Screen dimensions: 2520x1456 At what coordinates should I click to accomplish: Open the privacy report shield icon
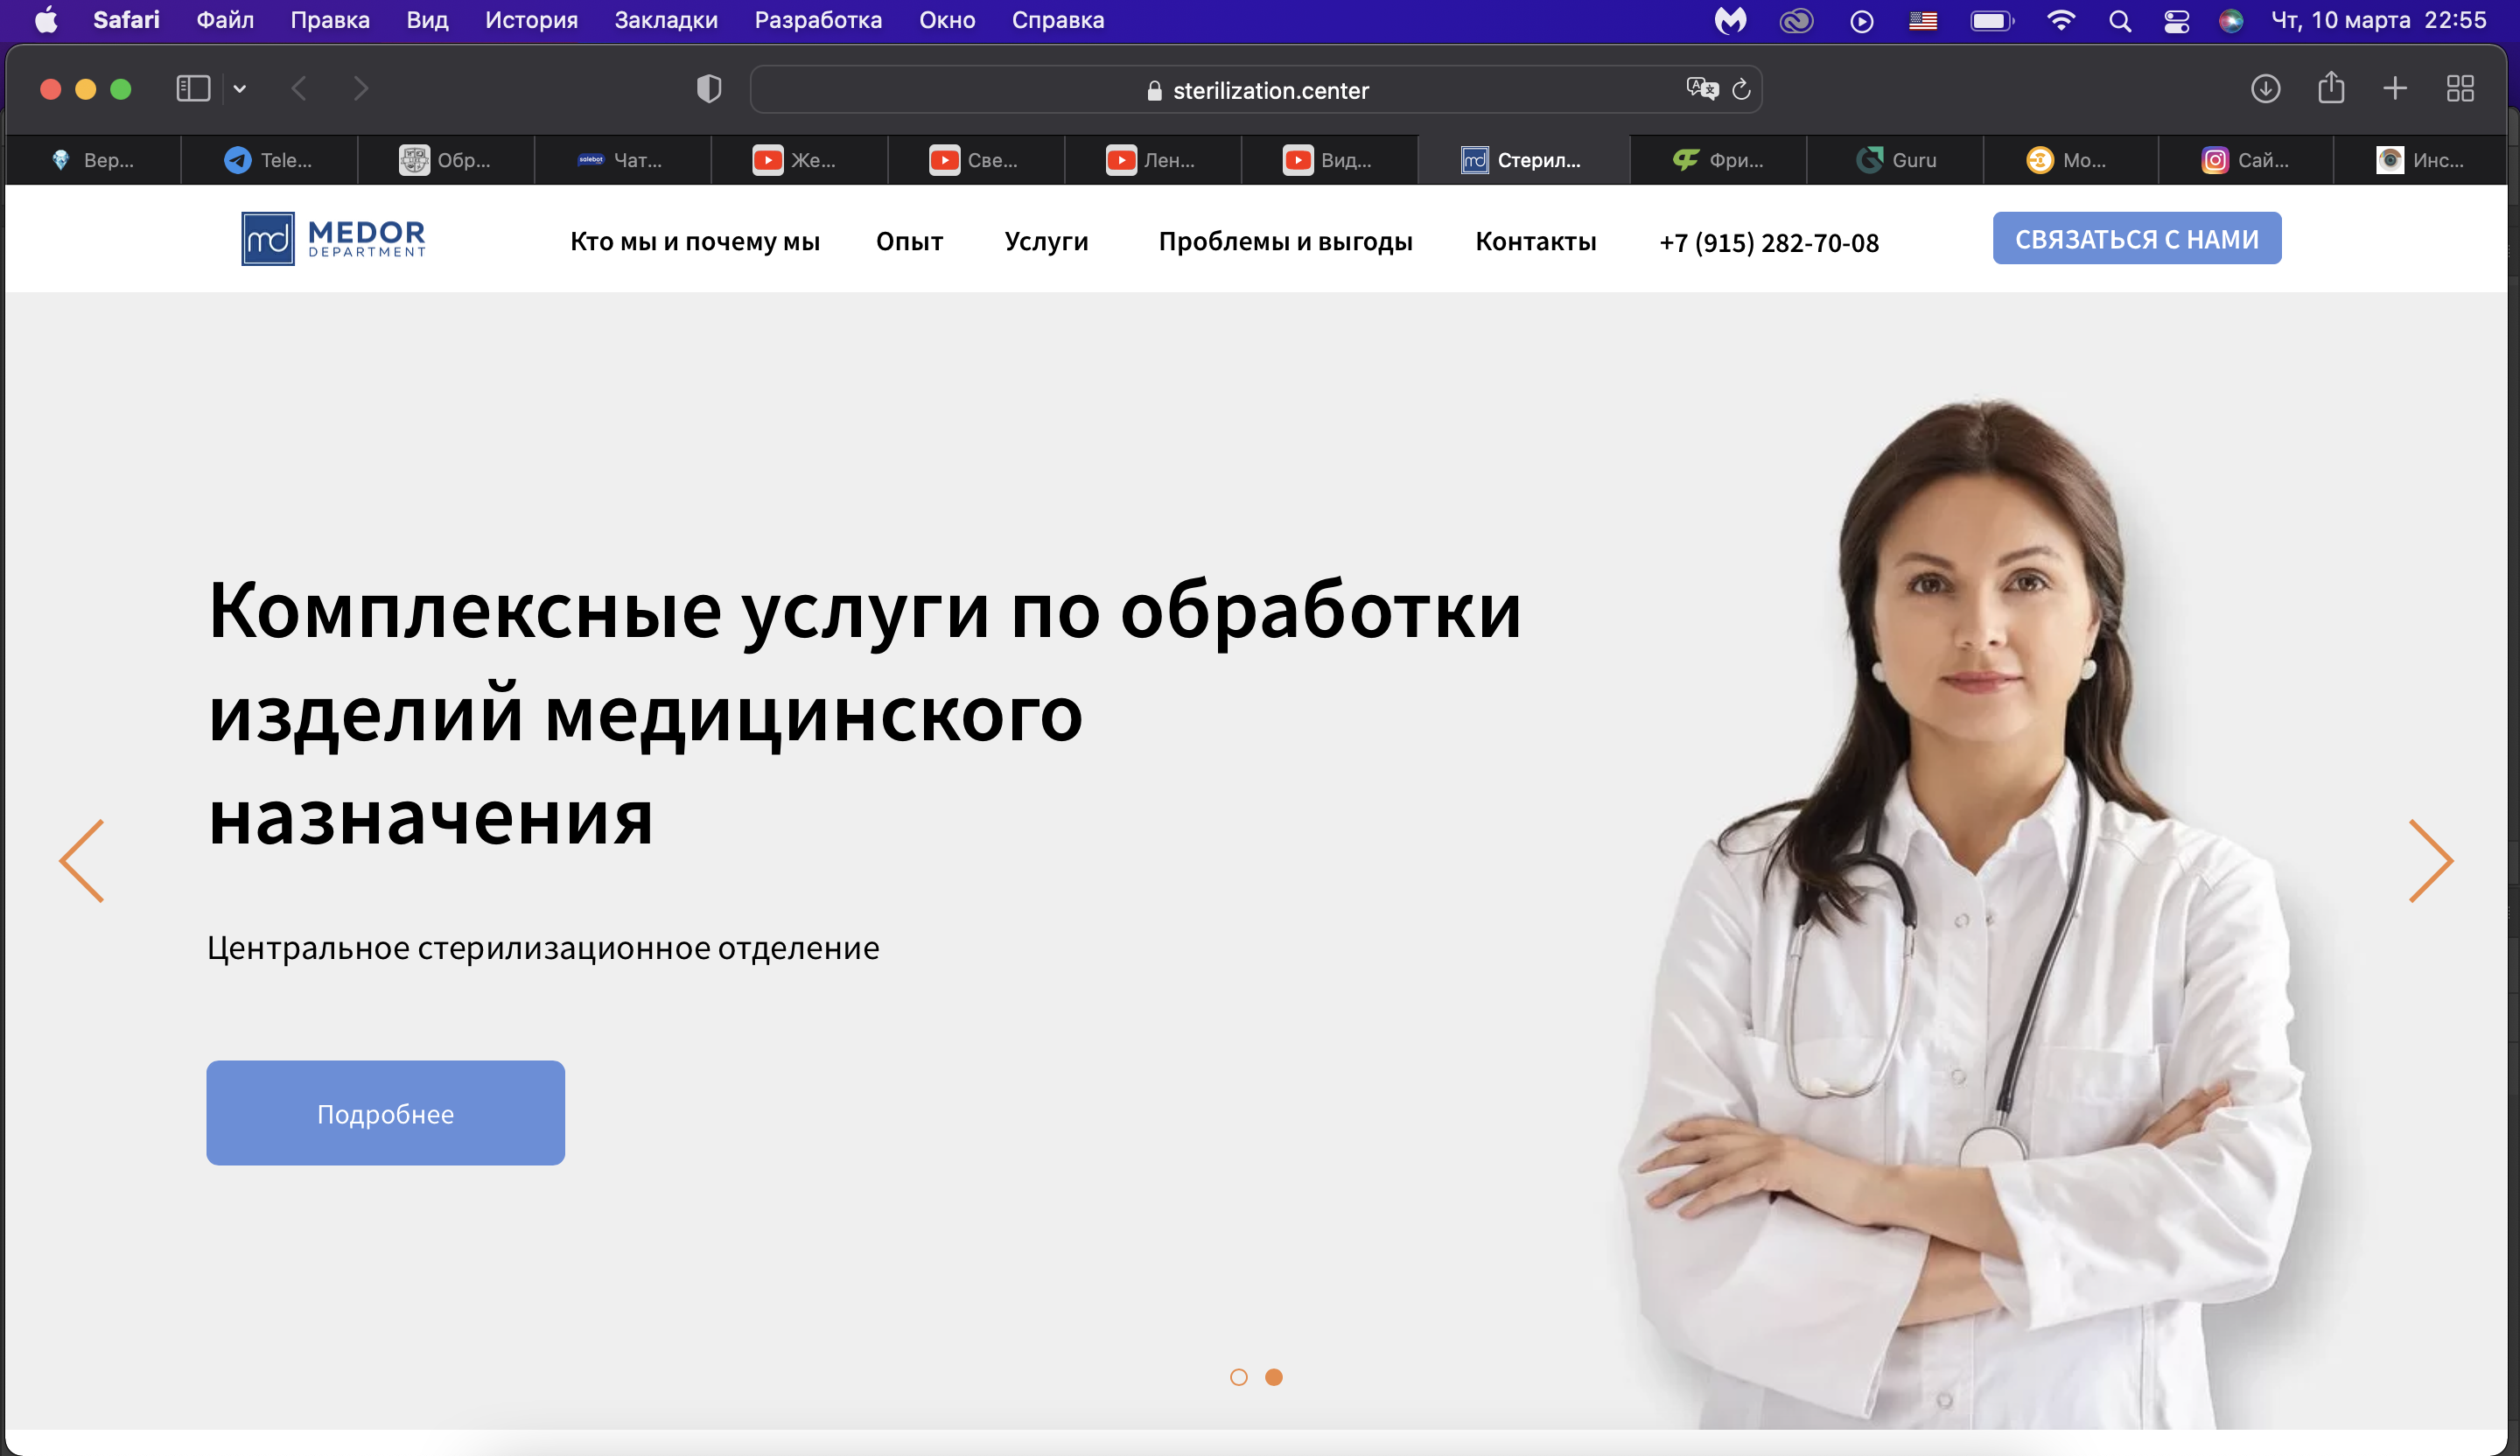point(709,89)
